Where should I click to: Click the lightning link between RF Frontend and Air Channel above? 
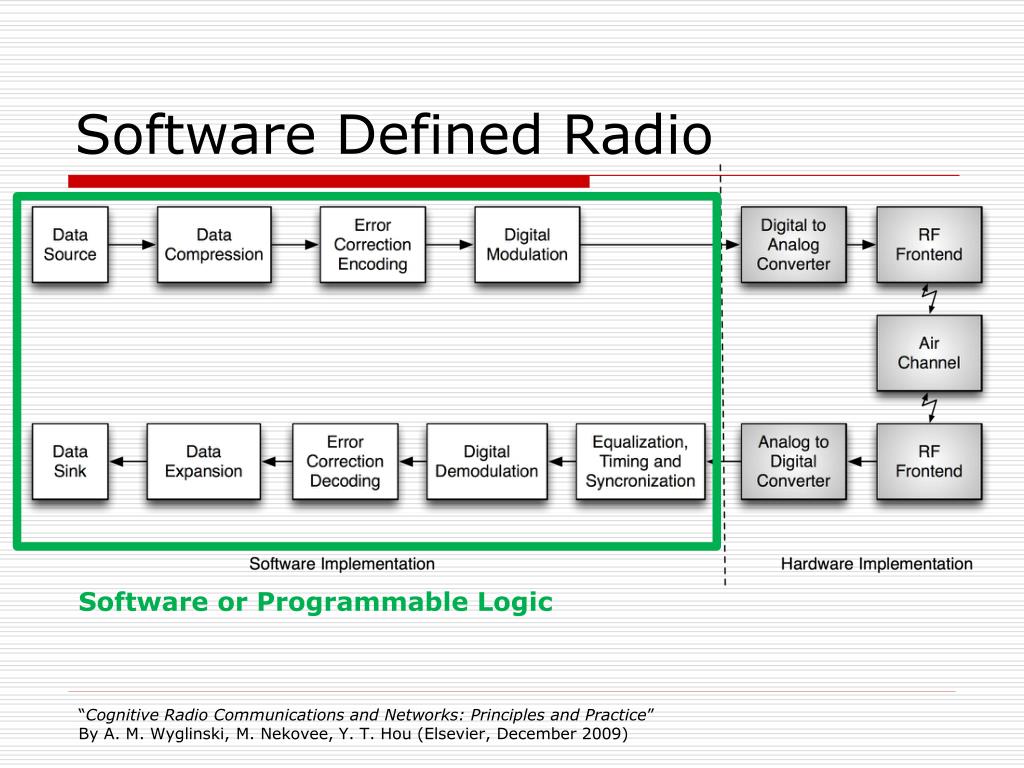point(929,299)
